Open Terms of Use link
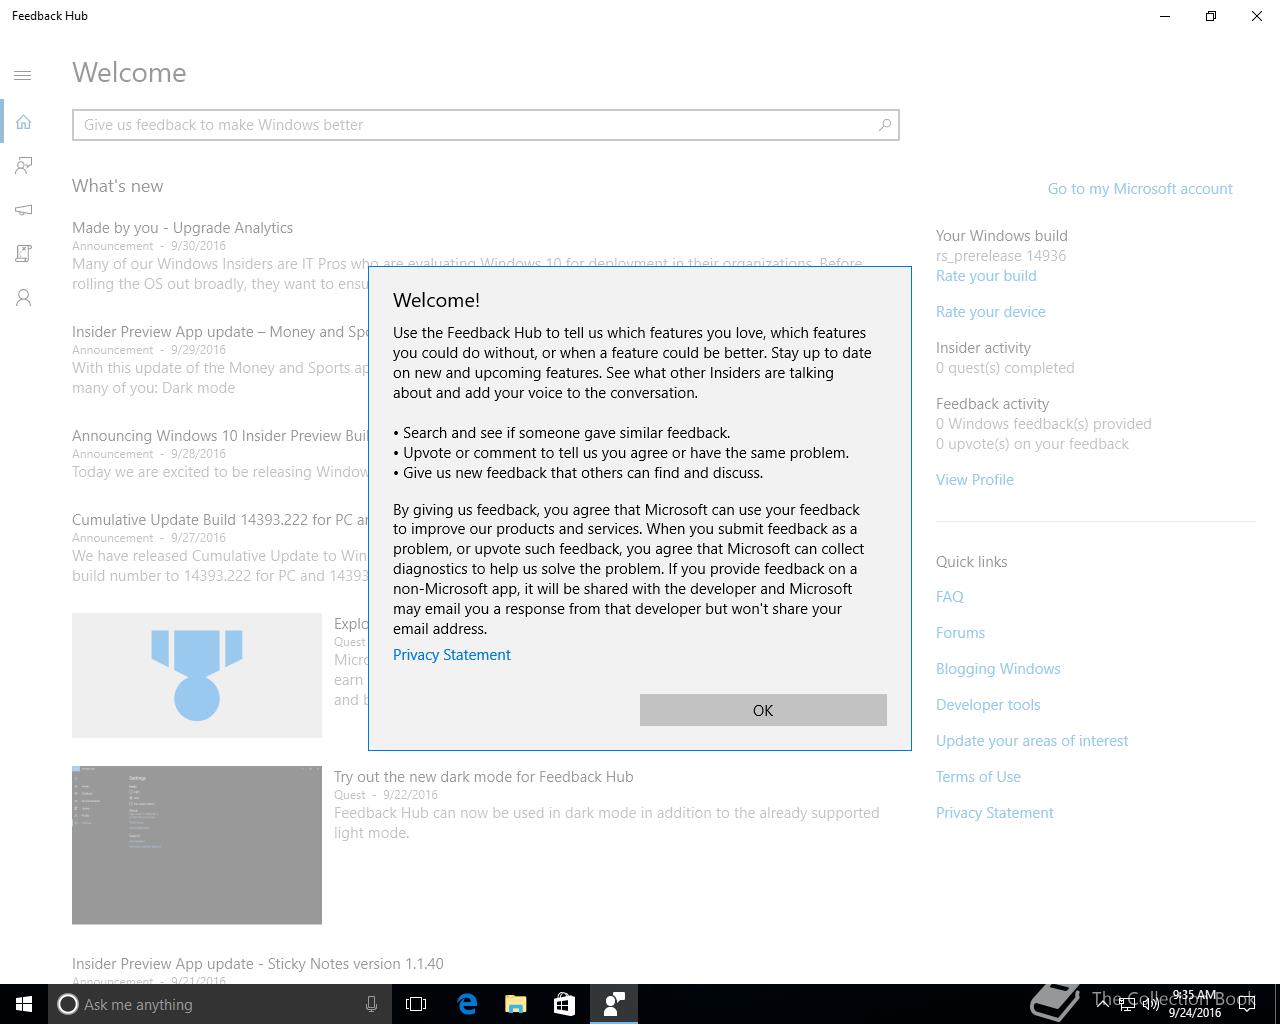Screen dimensions: 1280x1024 [x=978, y=777]
